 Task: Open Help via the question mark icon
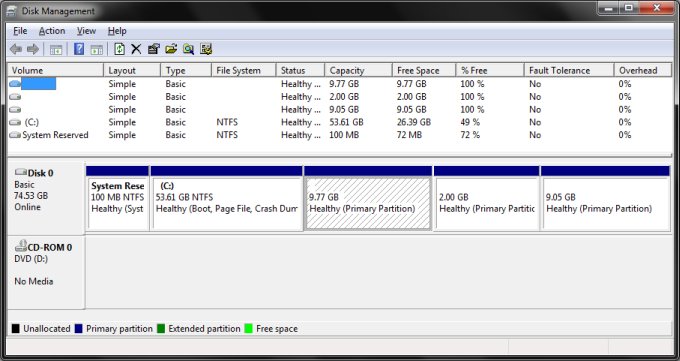click(x=79, y=49)
